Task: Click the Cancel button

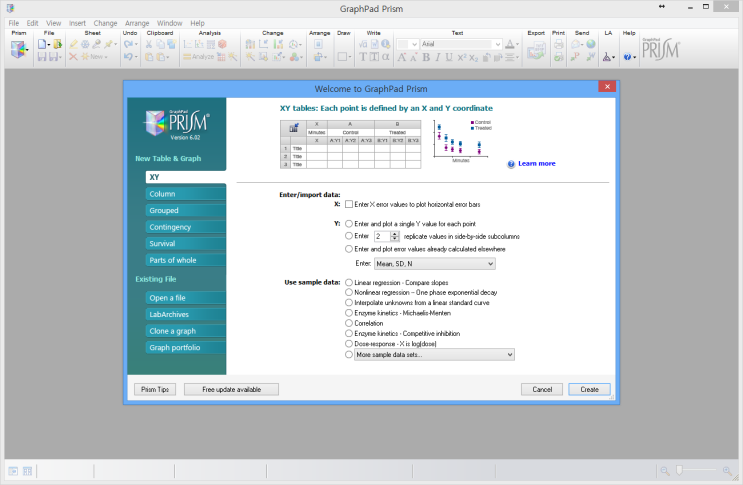Action: [x=542, y=389]
